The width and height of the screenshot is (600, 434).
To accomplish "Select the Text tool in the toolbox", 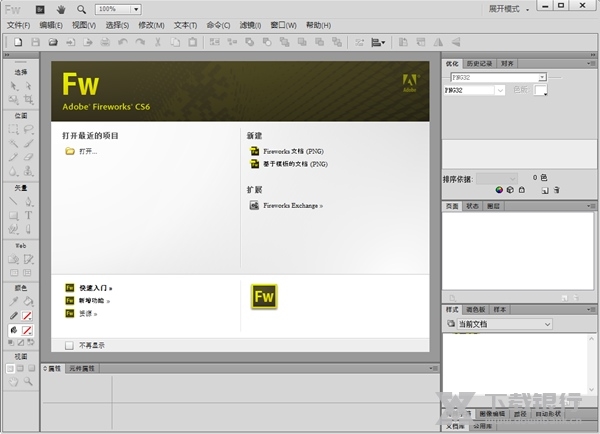I will 28,214.
